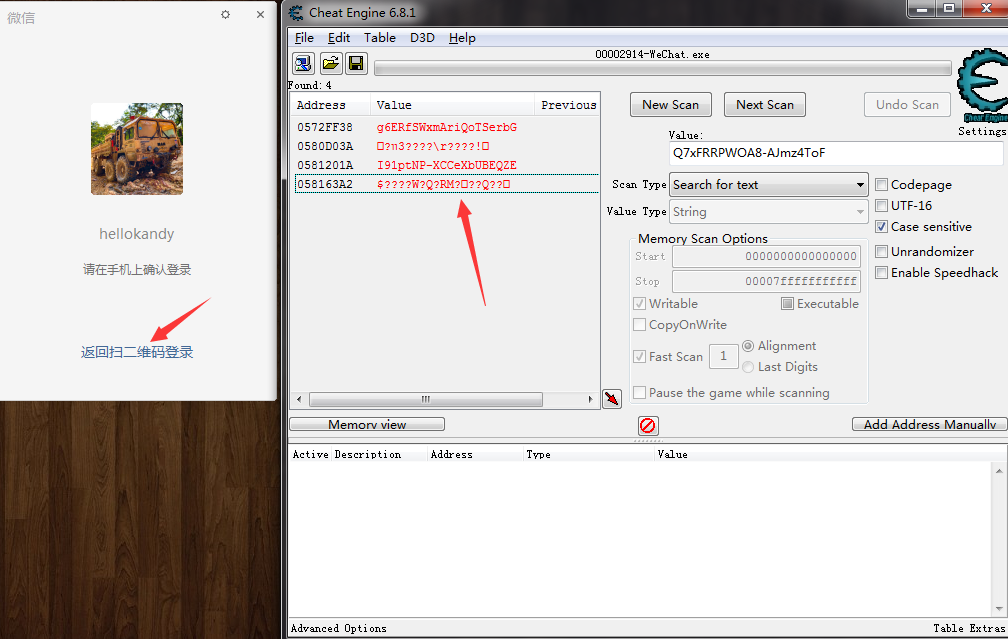1008x639 pixels.
Task: Select the Alignment radio button
Action: (748, 346)
